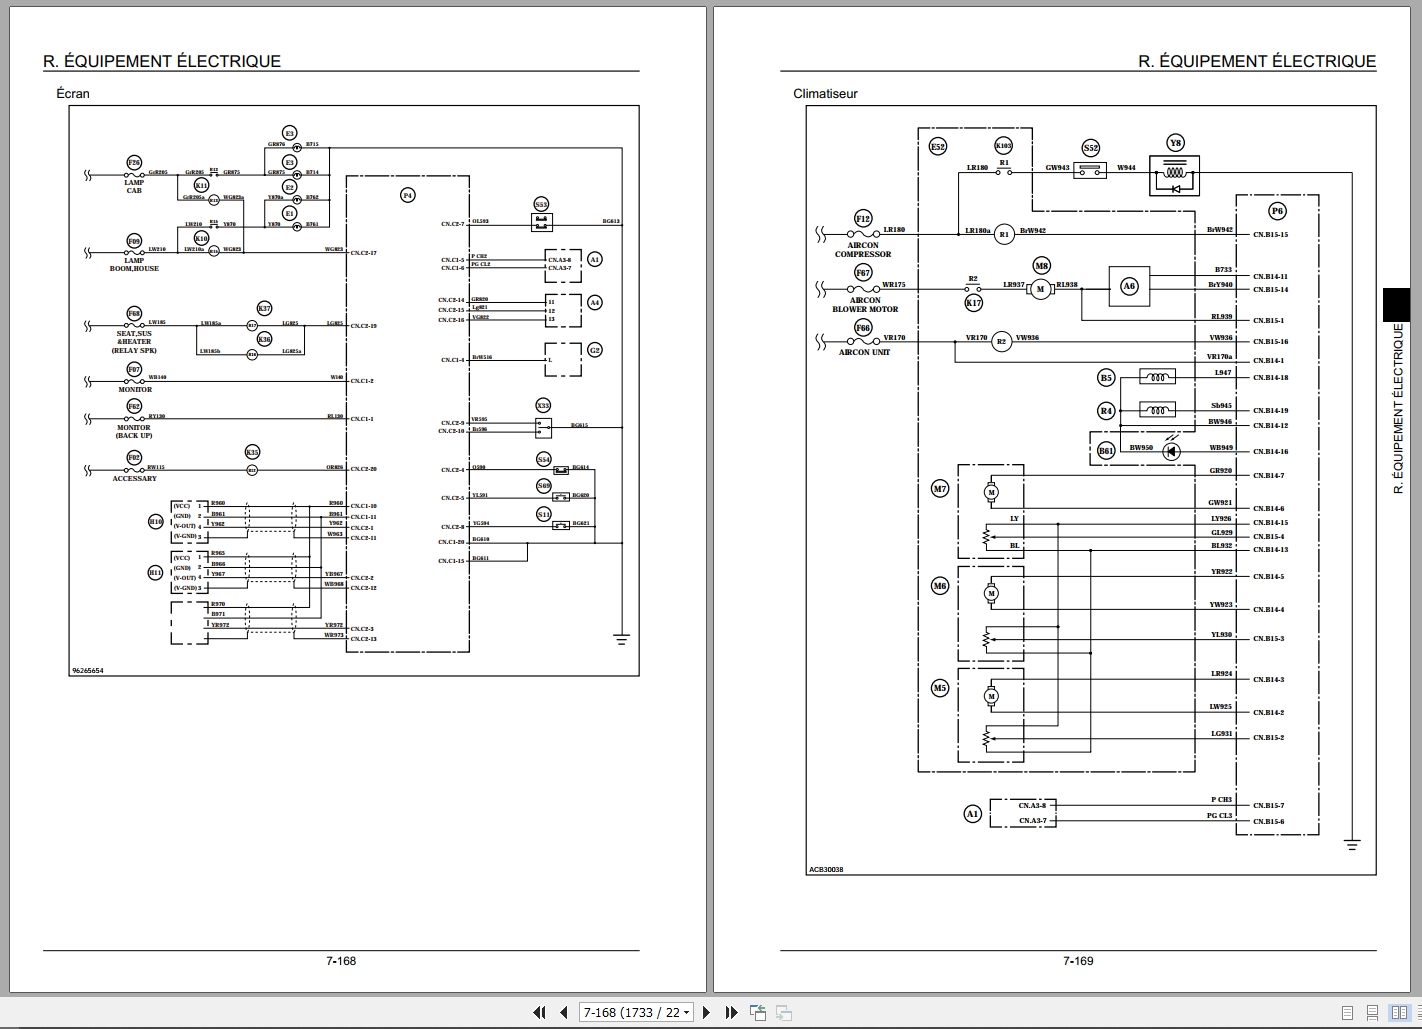Click the 'SEAT,SUS &HEATER (RELAY SPK)' label
The width and height of the screenshot is (1422, 1029).
tap(135, 342)
